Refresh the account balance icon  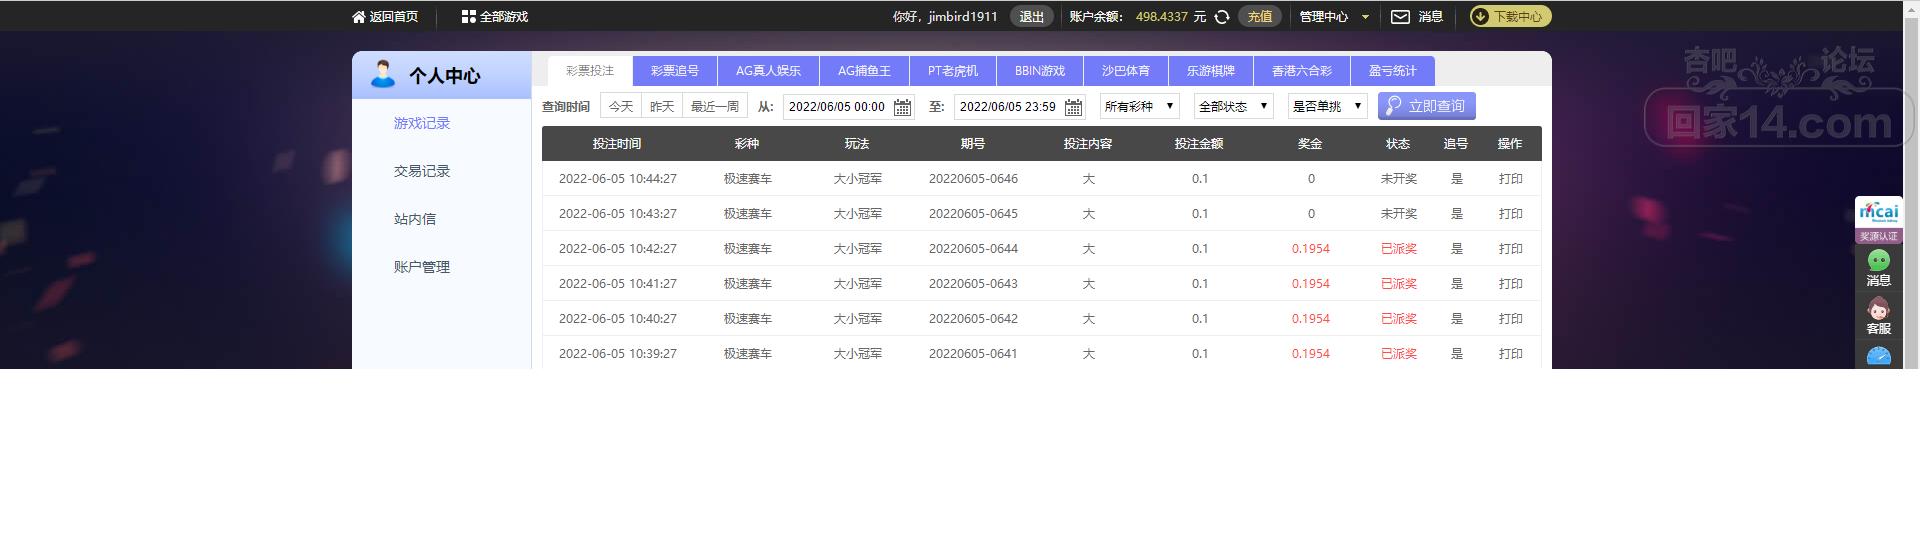click(x=1222, y=17)
